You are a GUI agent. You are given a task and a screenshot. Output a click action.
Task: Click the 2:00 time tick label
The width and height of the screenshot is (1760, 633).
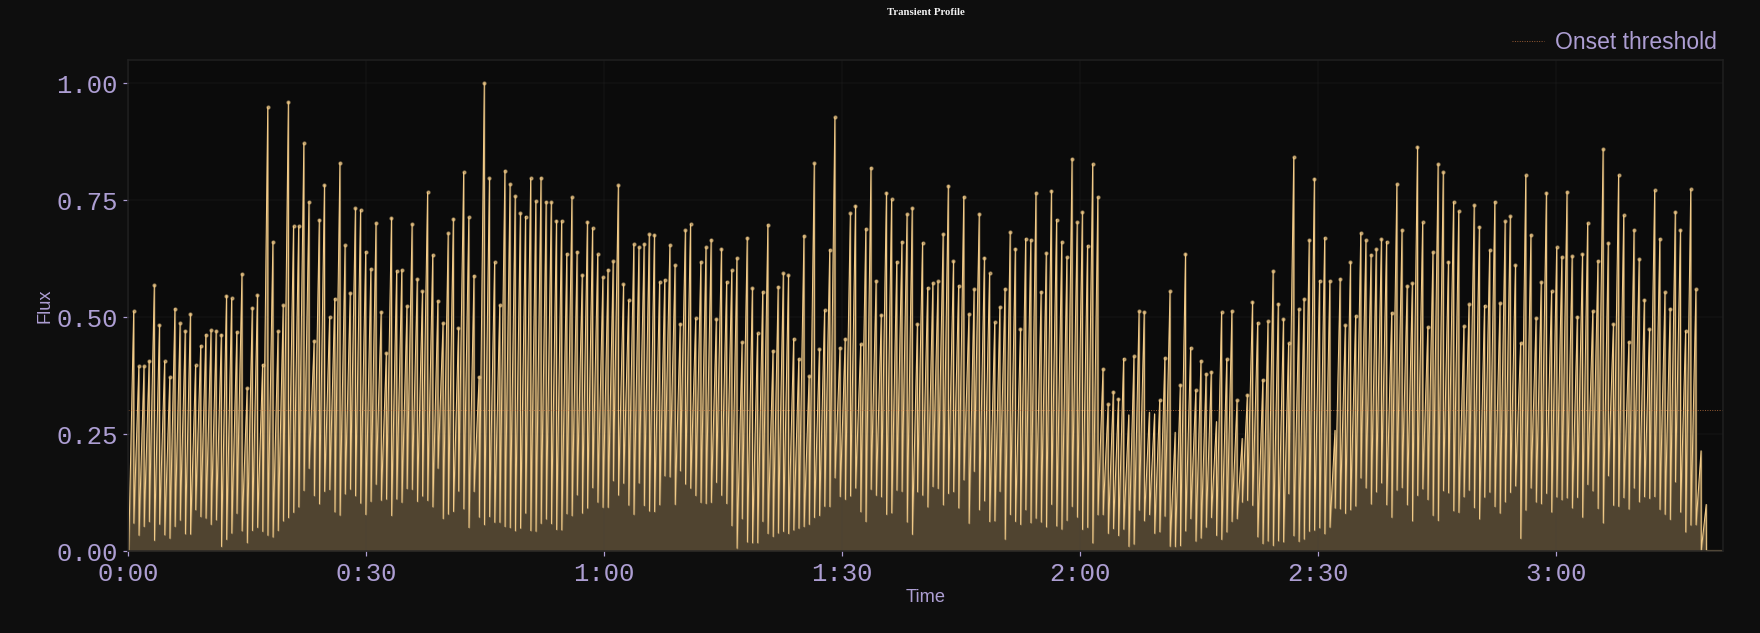[x=1080, y=574]
